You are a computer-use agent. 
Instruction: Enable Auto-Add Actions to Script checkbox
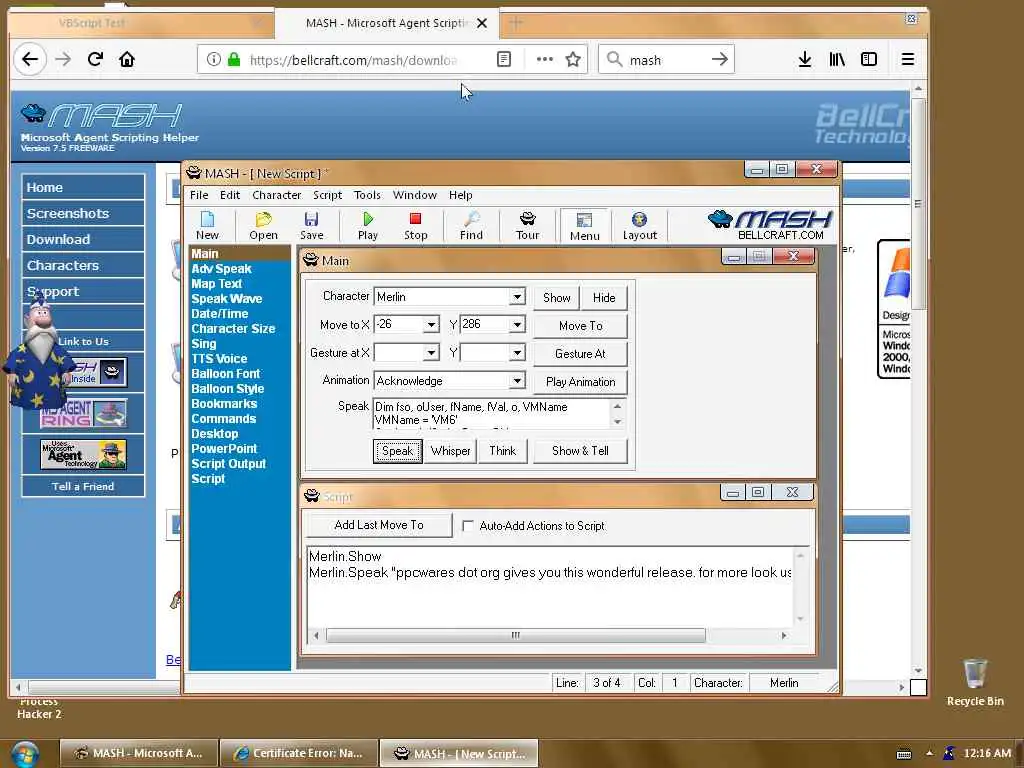(x=468, y=526)
